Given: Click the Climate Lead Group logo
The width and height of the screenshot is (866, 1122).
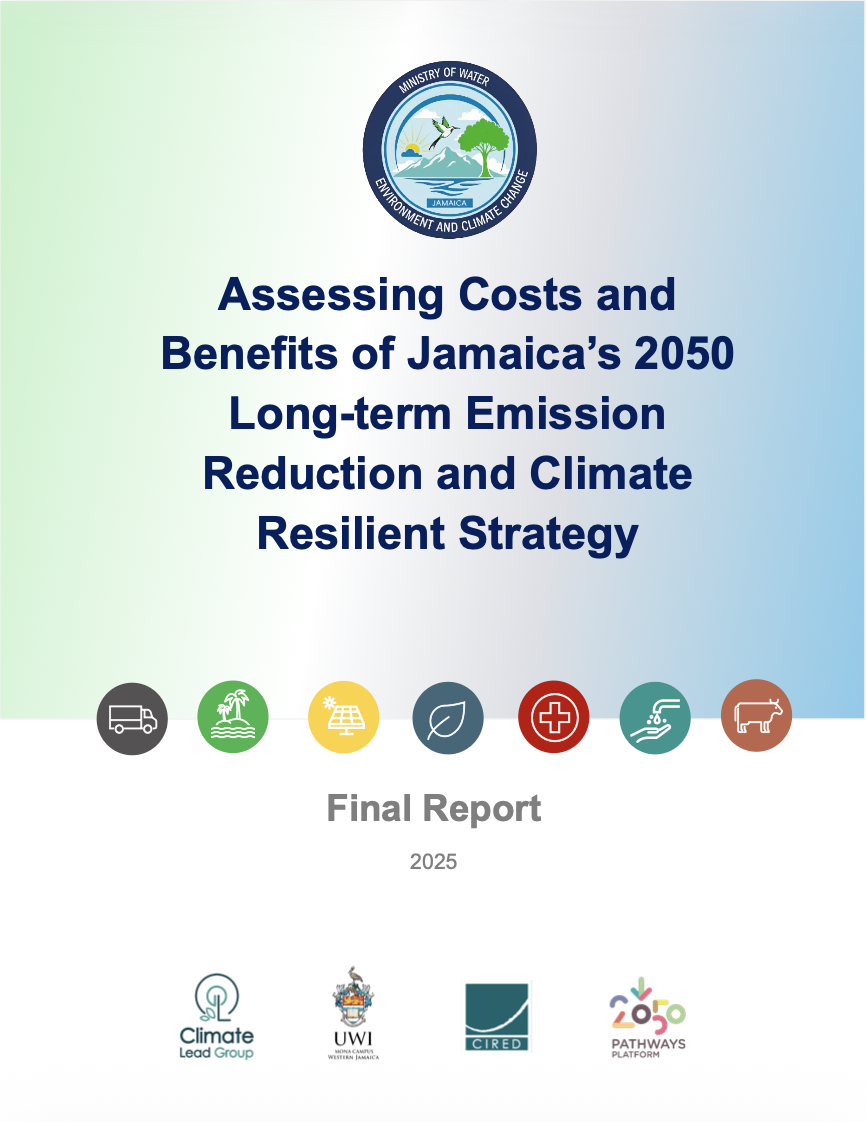Looking at the screenshot, I should [217, 1017].
